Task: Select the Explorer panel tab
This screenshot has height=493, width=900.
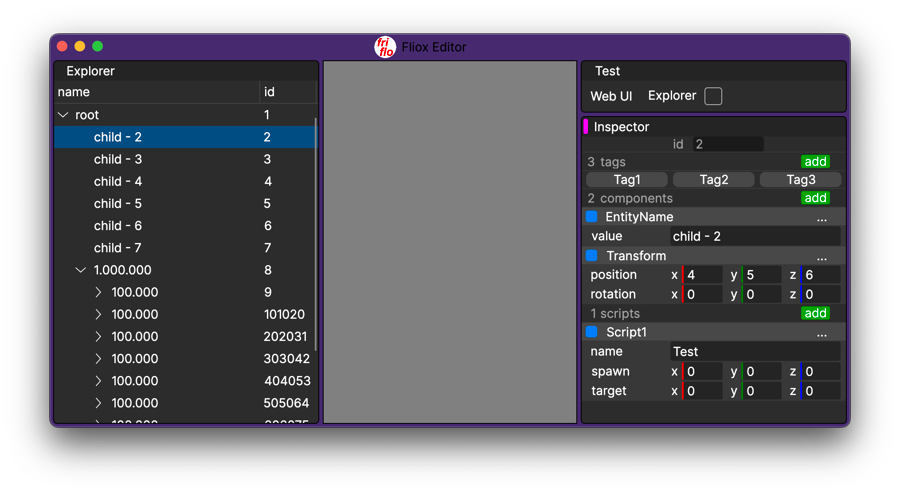Action: coord(90,71)
